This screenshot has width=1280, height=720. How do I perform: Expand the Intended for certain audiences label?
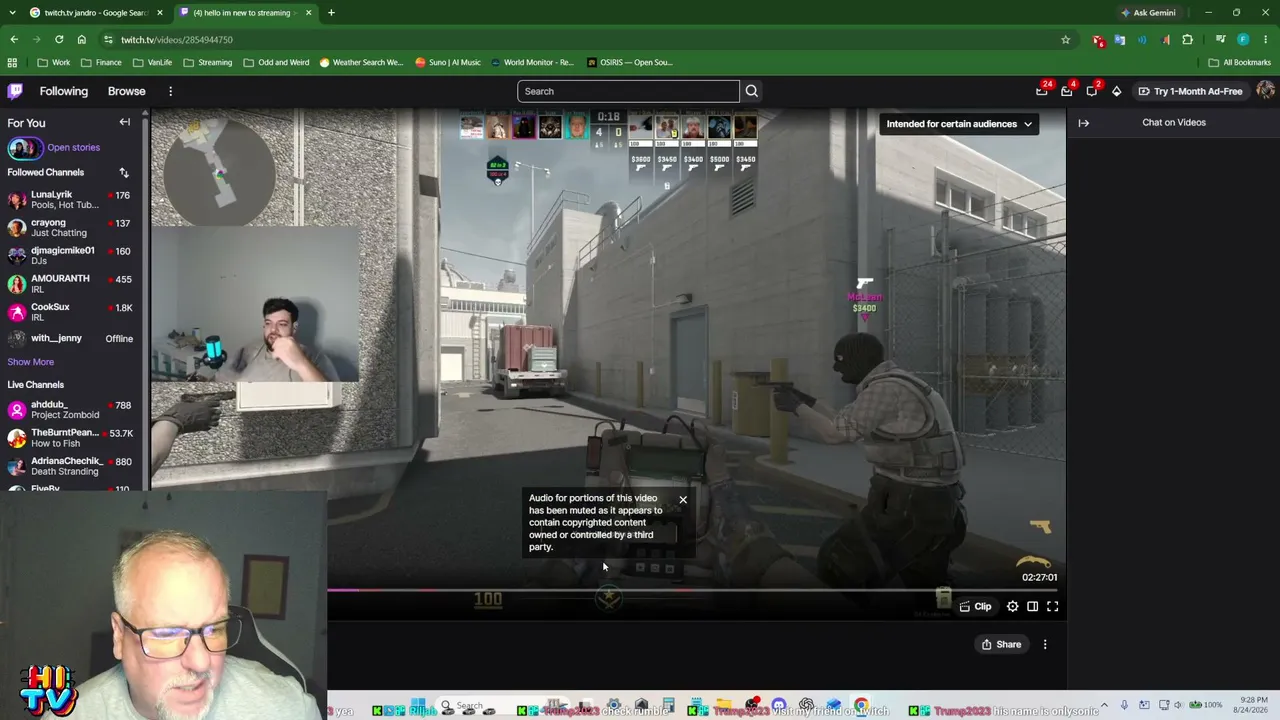point(958,124)
